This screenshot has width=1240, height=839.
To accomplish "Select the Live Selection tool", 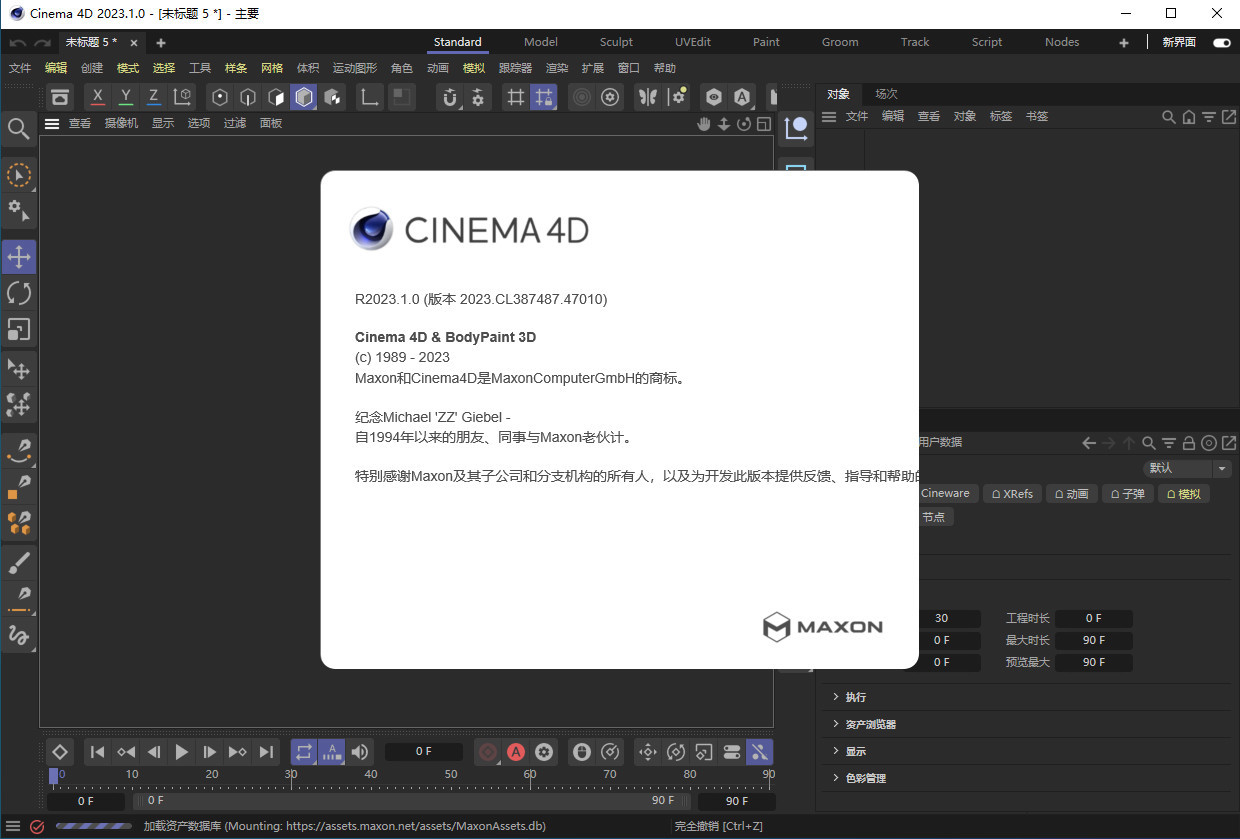I will [18, 175].
